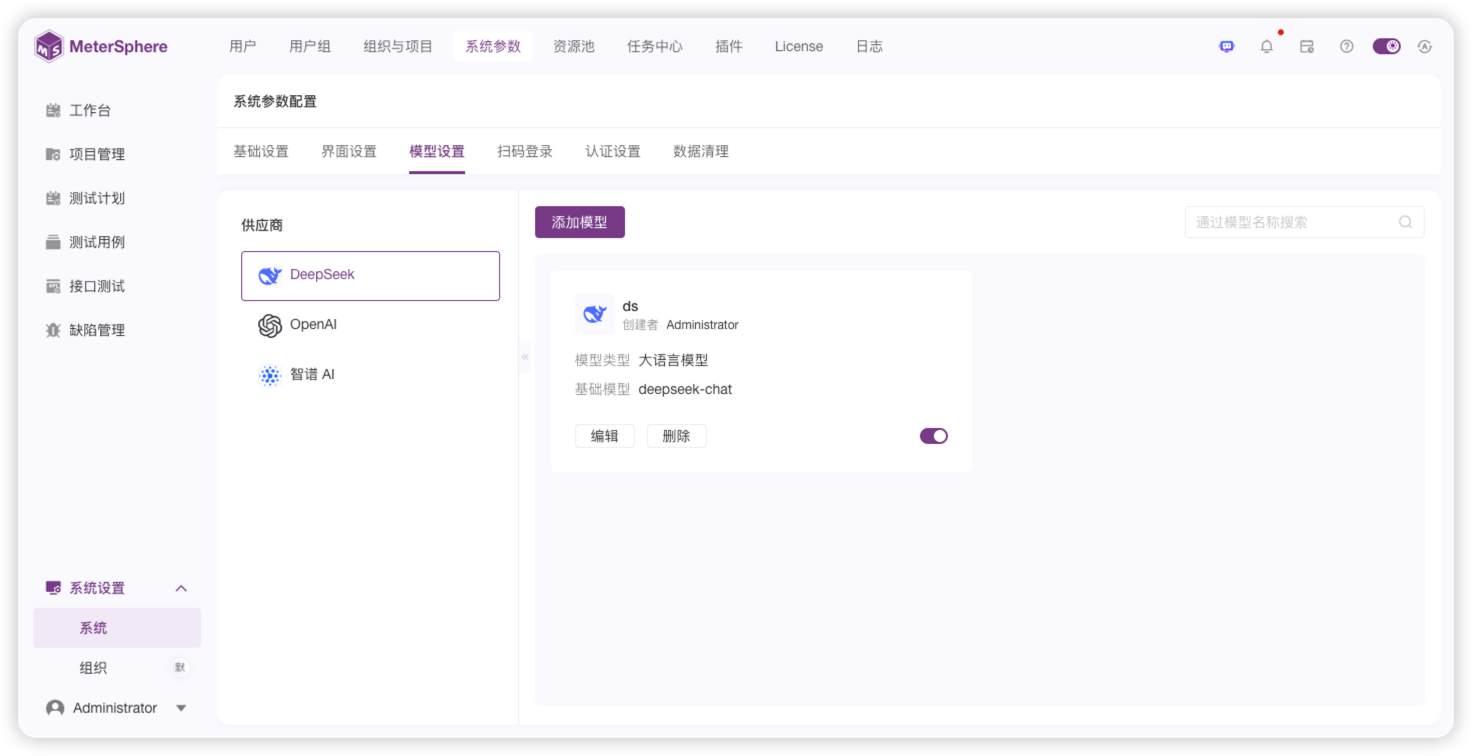This screenshot has width=1472, height=756.
Task: Switch to the 扫码登录 tab
Action: (x=525, y=152)
